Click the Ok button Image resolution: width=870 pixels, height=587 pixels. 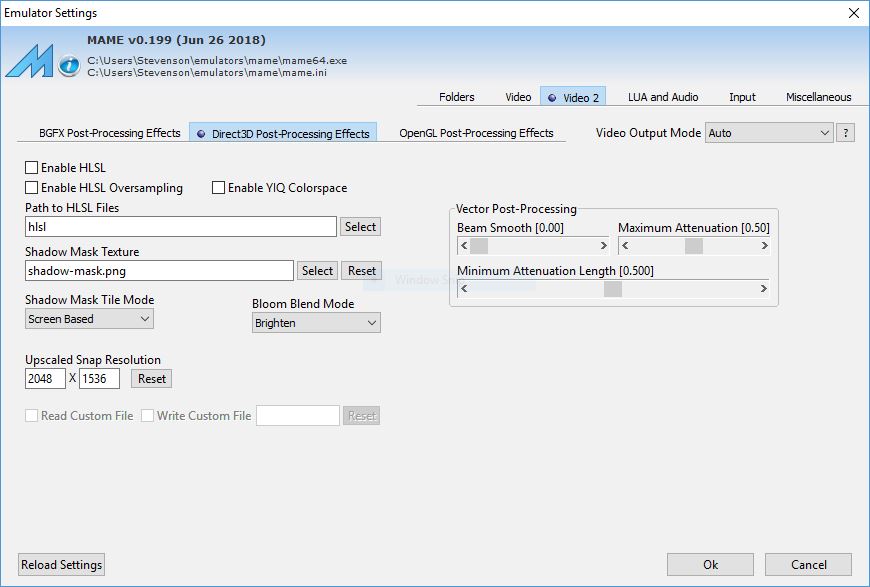[710, 565]
